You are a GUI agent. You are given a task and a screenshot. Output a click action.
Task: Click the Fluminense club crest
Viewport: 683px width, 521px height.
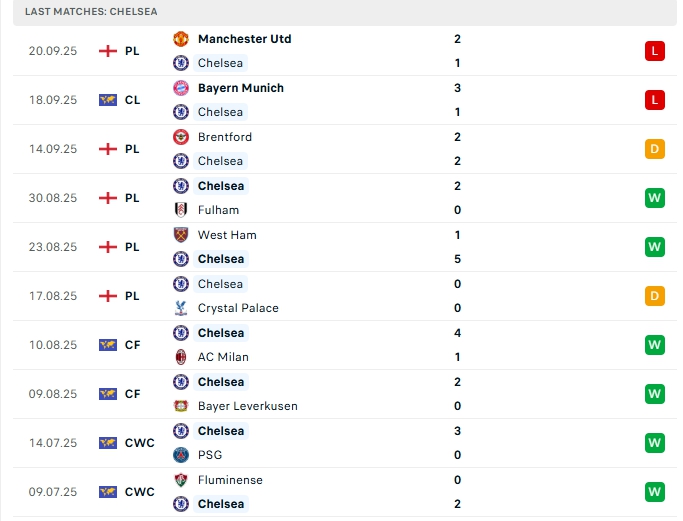(x=181, y=480)
